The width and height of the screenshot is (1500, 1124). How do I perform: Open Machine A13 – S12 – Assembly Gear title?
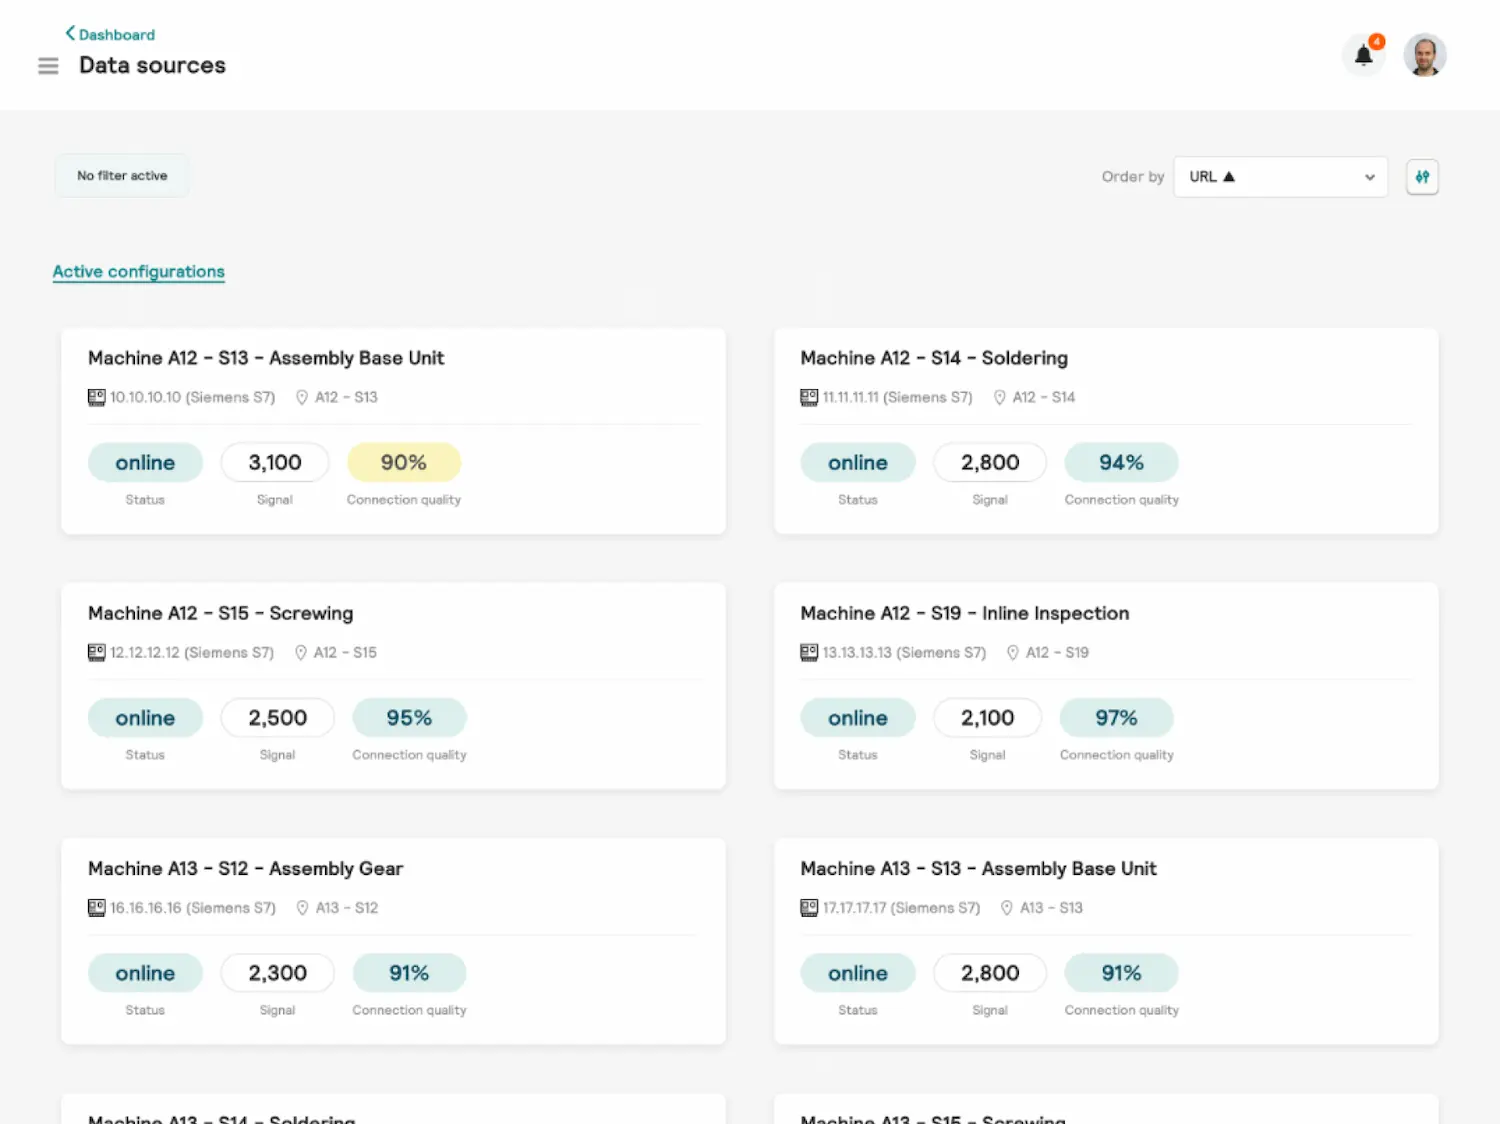245,869
